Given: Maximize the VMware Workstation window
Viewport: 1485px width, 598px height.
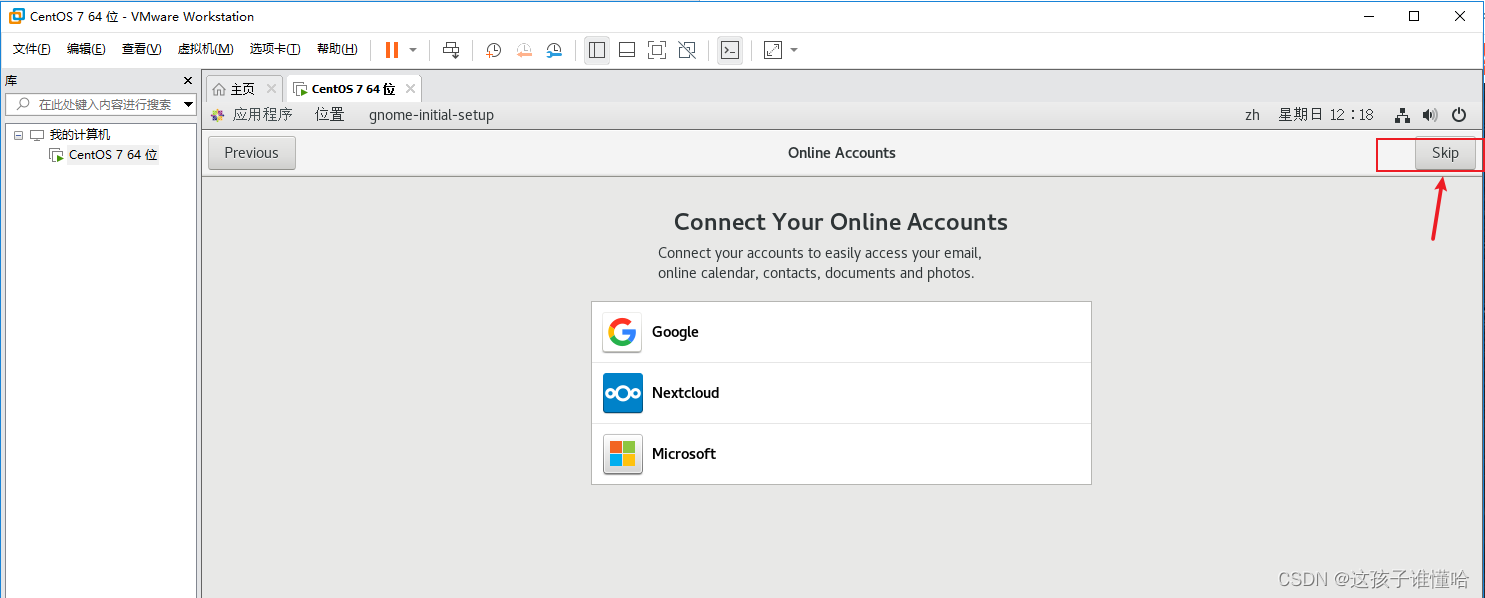Looking at the screenshot, I should 1414,16.
